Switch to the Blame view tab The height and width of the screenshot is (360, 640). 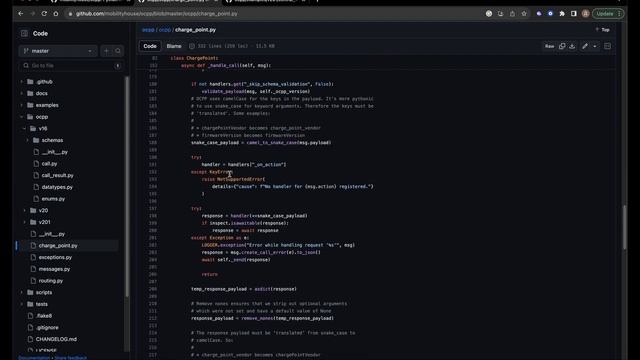click(x=174, y=46)
